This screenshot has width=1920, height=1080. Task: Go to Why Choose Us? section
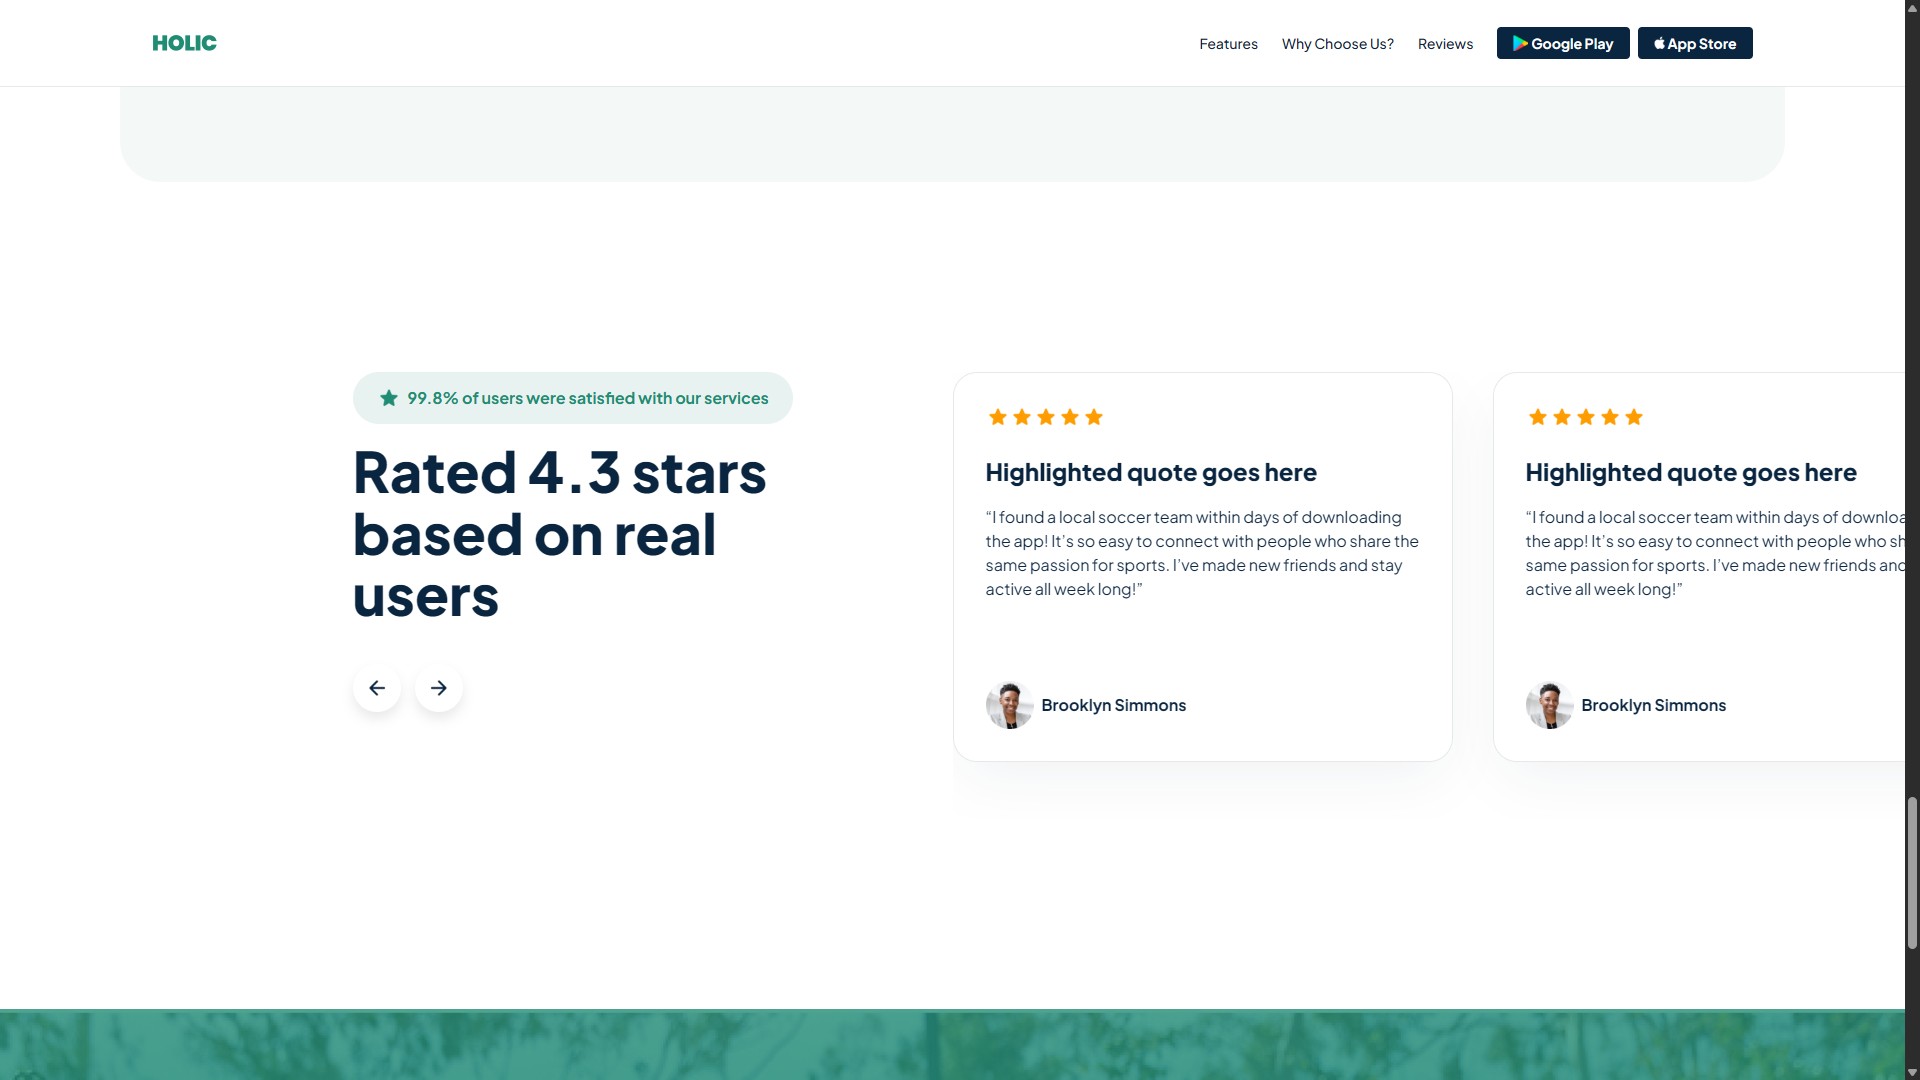coord(1337,44)
